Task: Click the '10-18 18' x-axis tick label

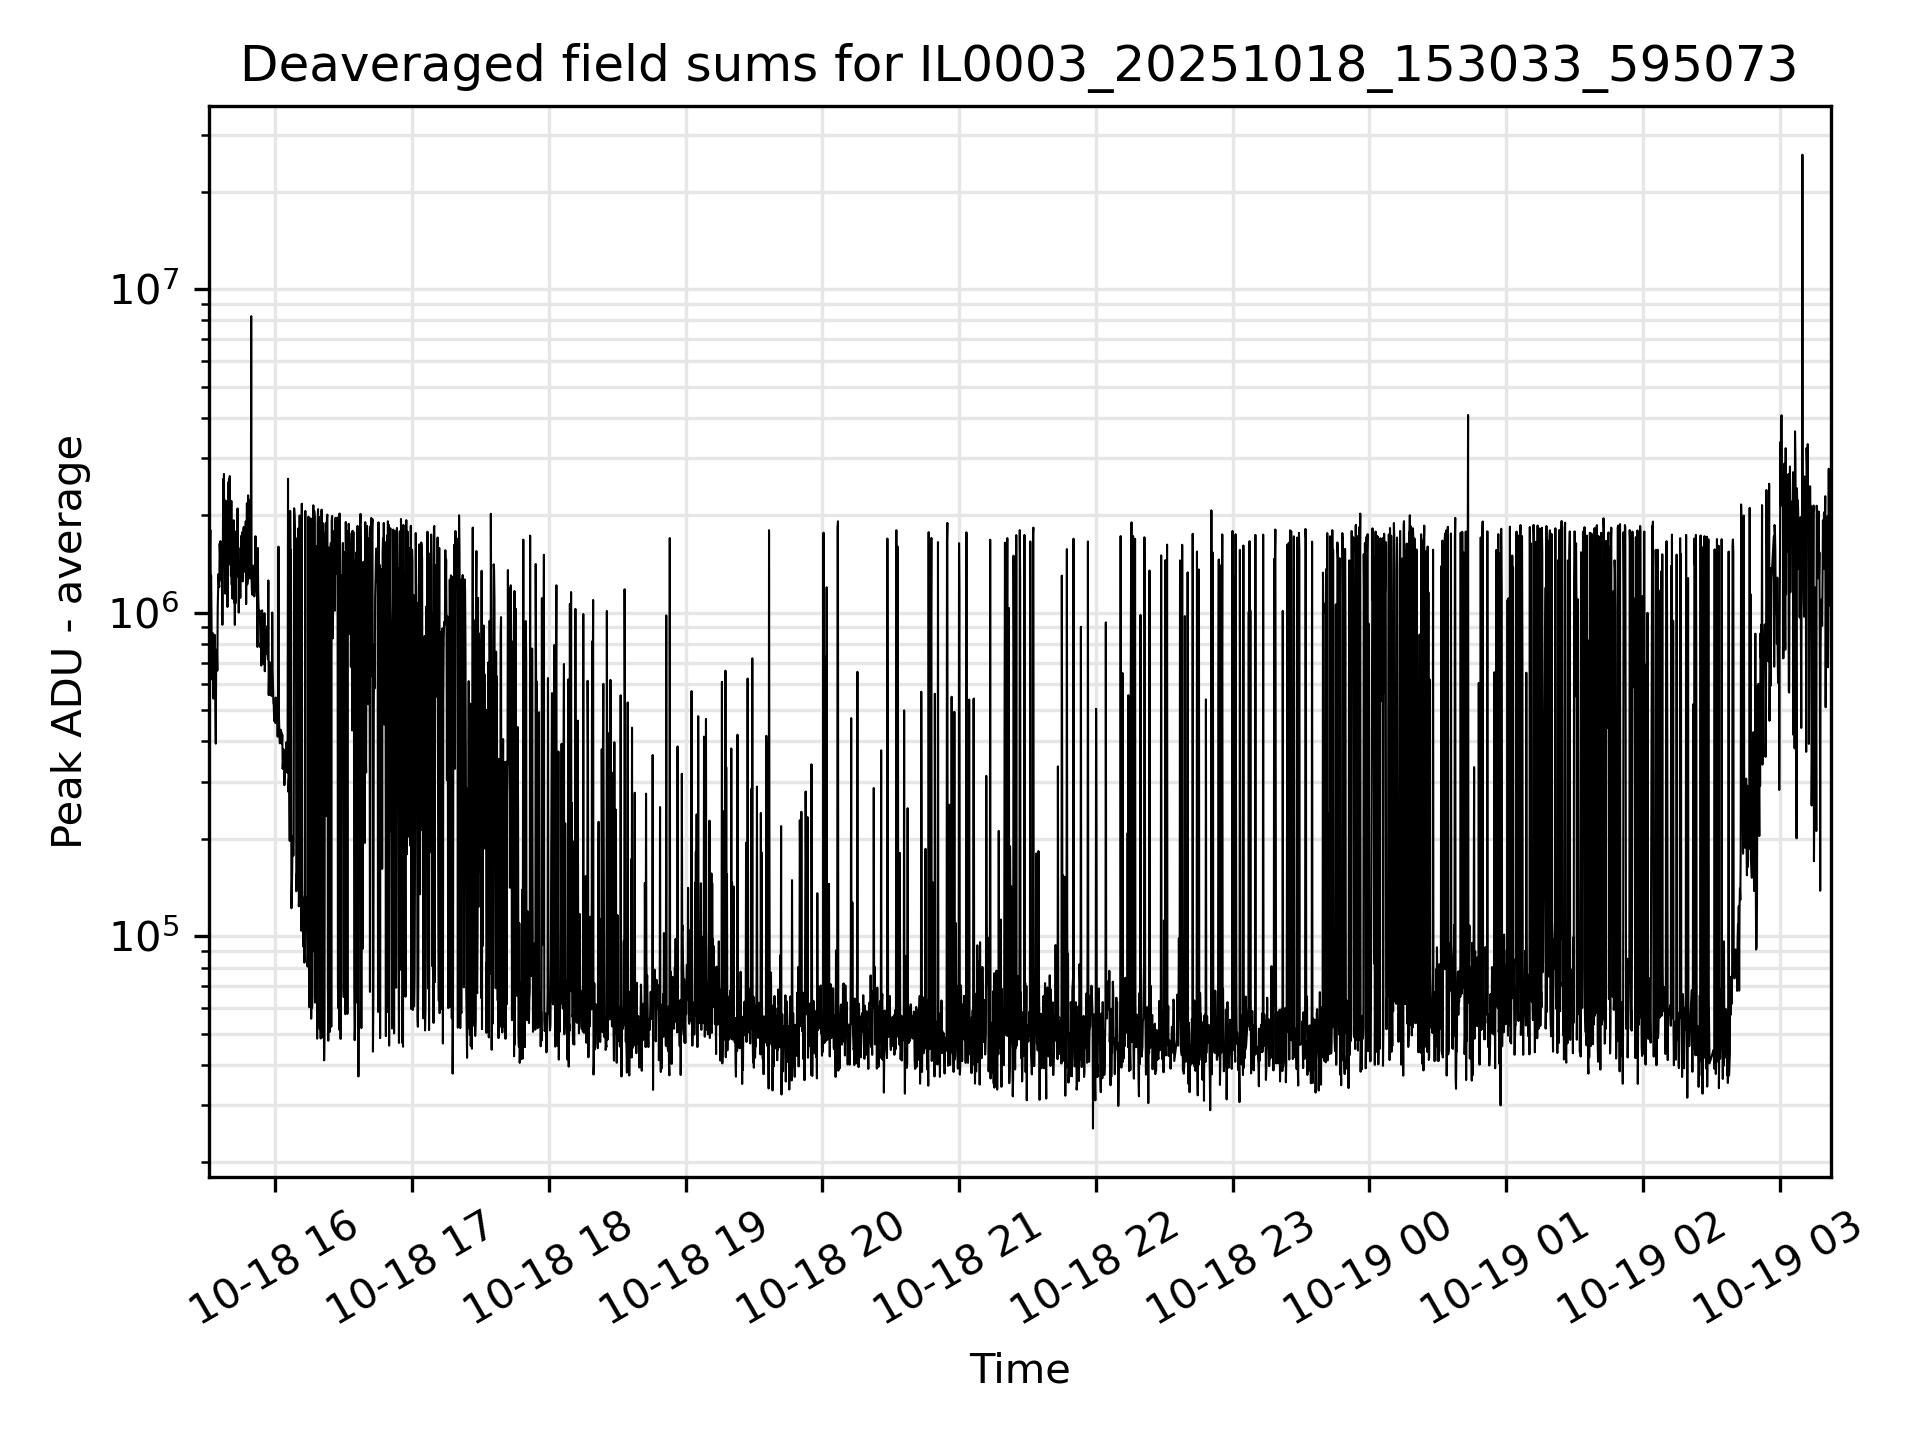Action: (548, 1268)
